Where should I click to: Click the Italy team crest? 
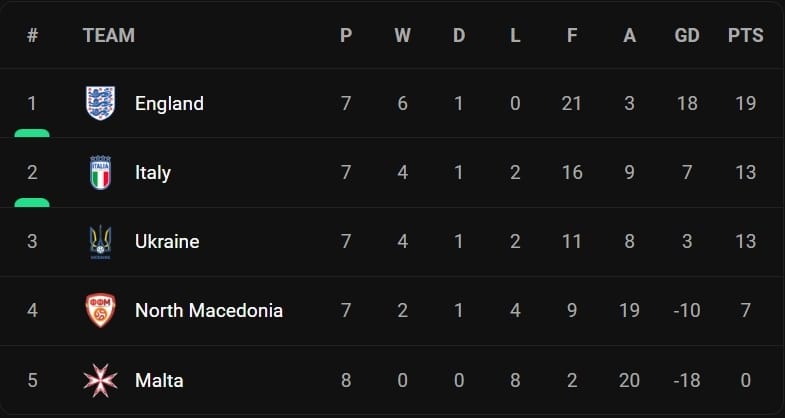coord(100,173)
